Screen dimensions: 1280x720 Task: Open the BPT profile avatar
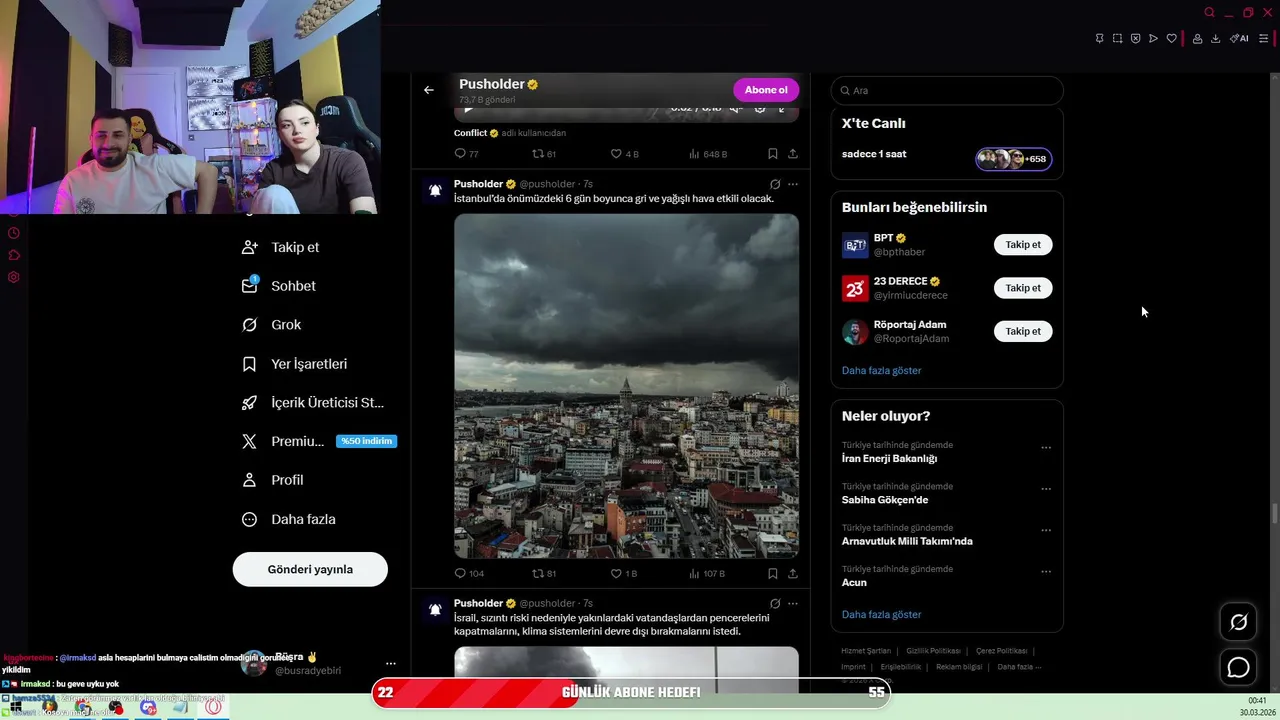click(855, 245)
